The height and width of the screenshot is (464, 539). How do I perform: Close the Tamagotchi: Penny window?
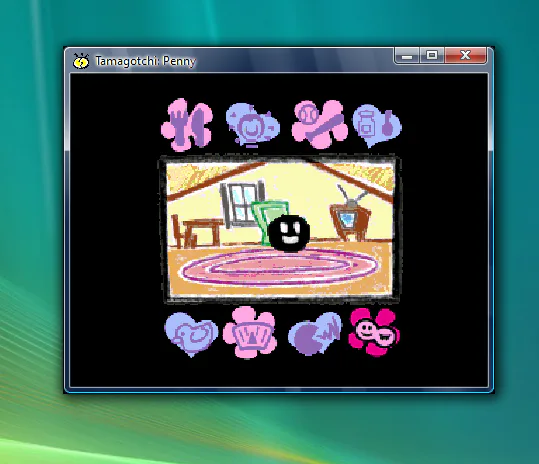465,56
